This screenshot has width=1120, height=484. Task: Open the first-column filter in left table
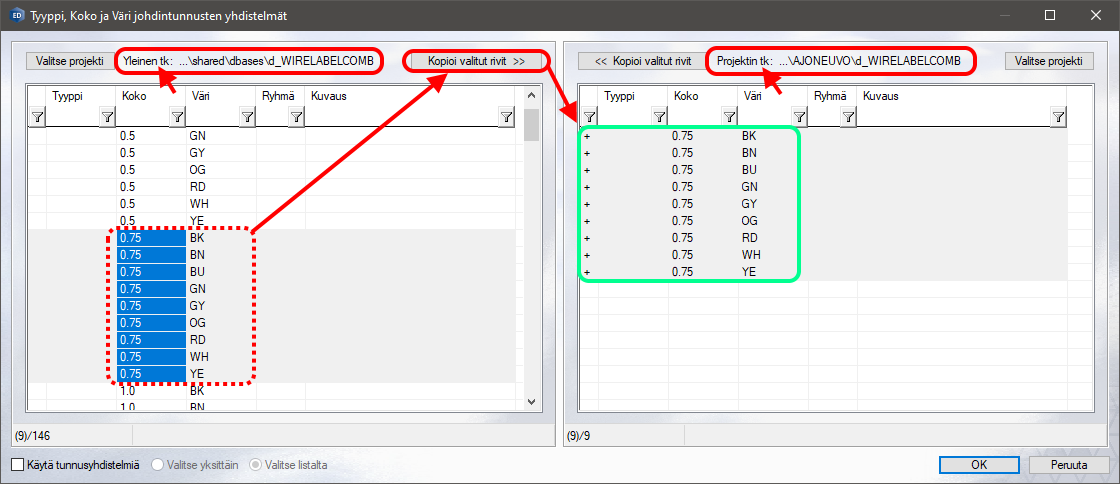coord(37,117)
